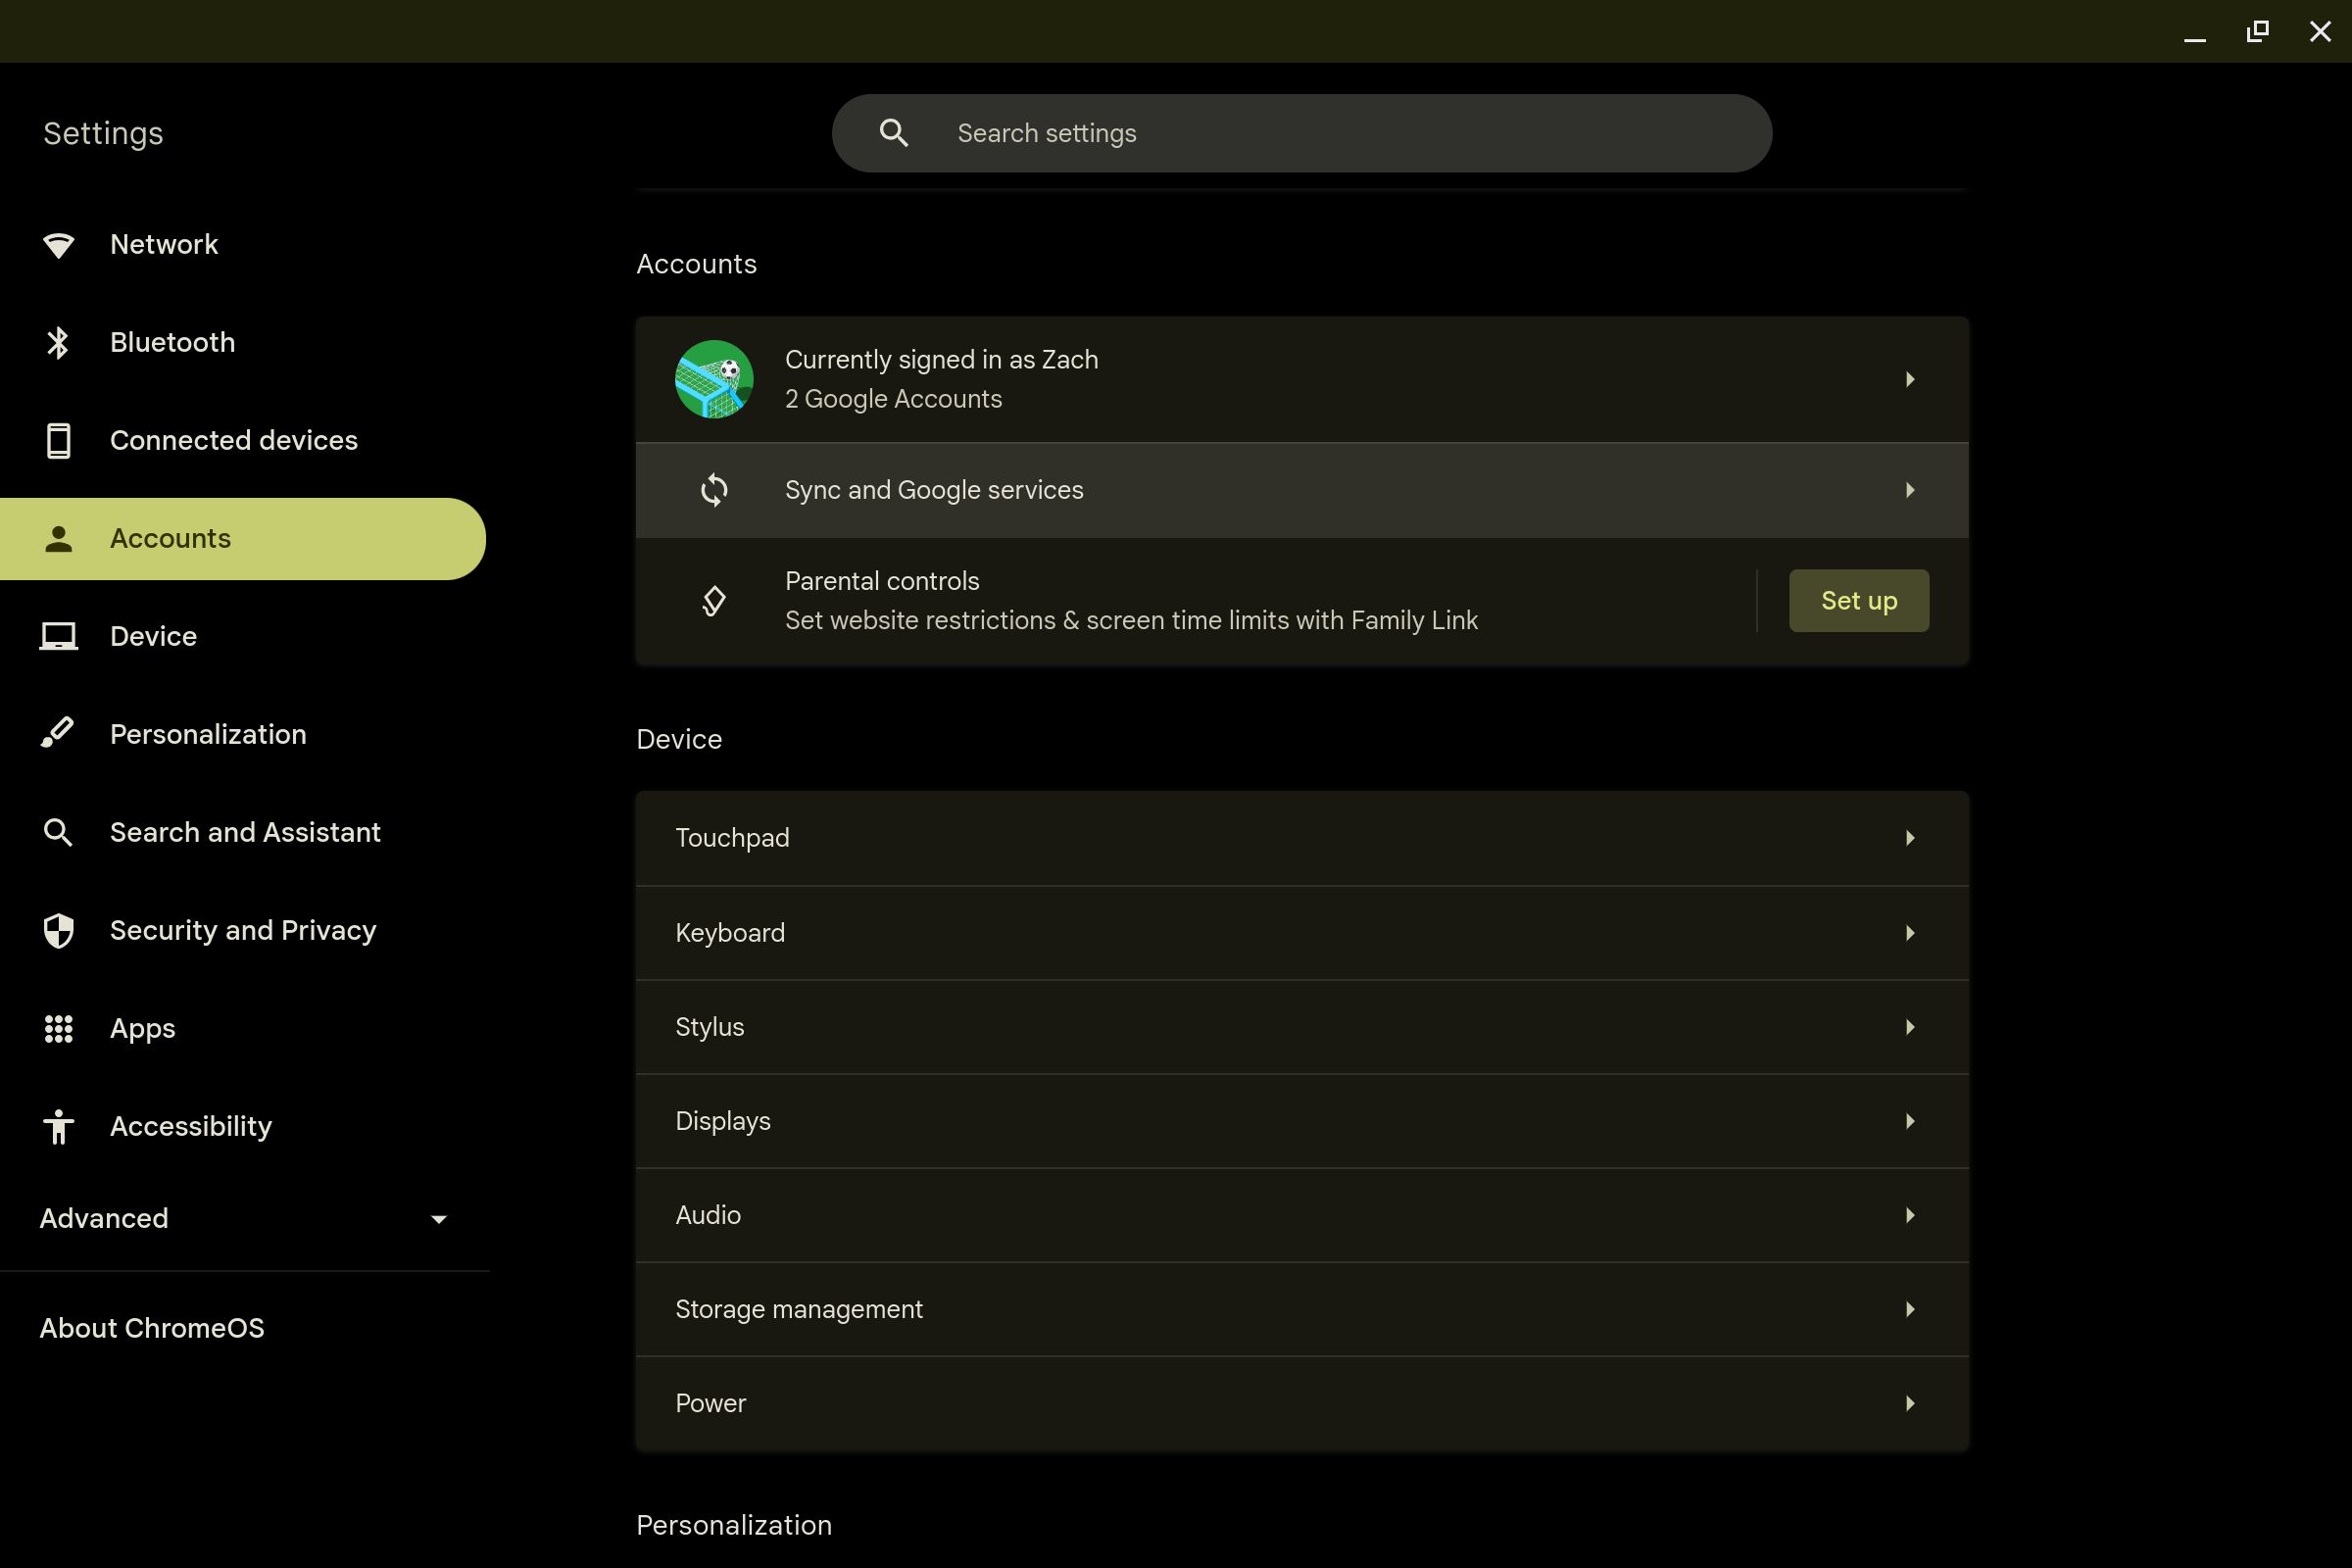
Task: Click the Sync and Google services icon
Action: [714, 490]
